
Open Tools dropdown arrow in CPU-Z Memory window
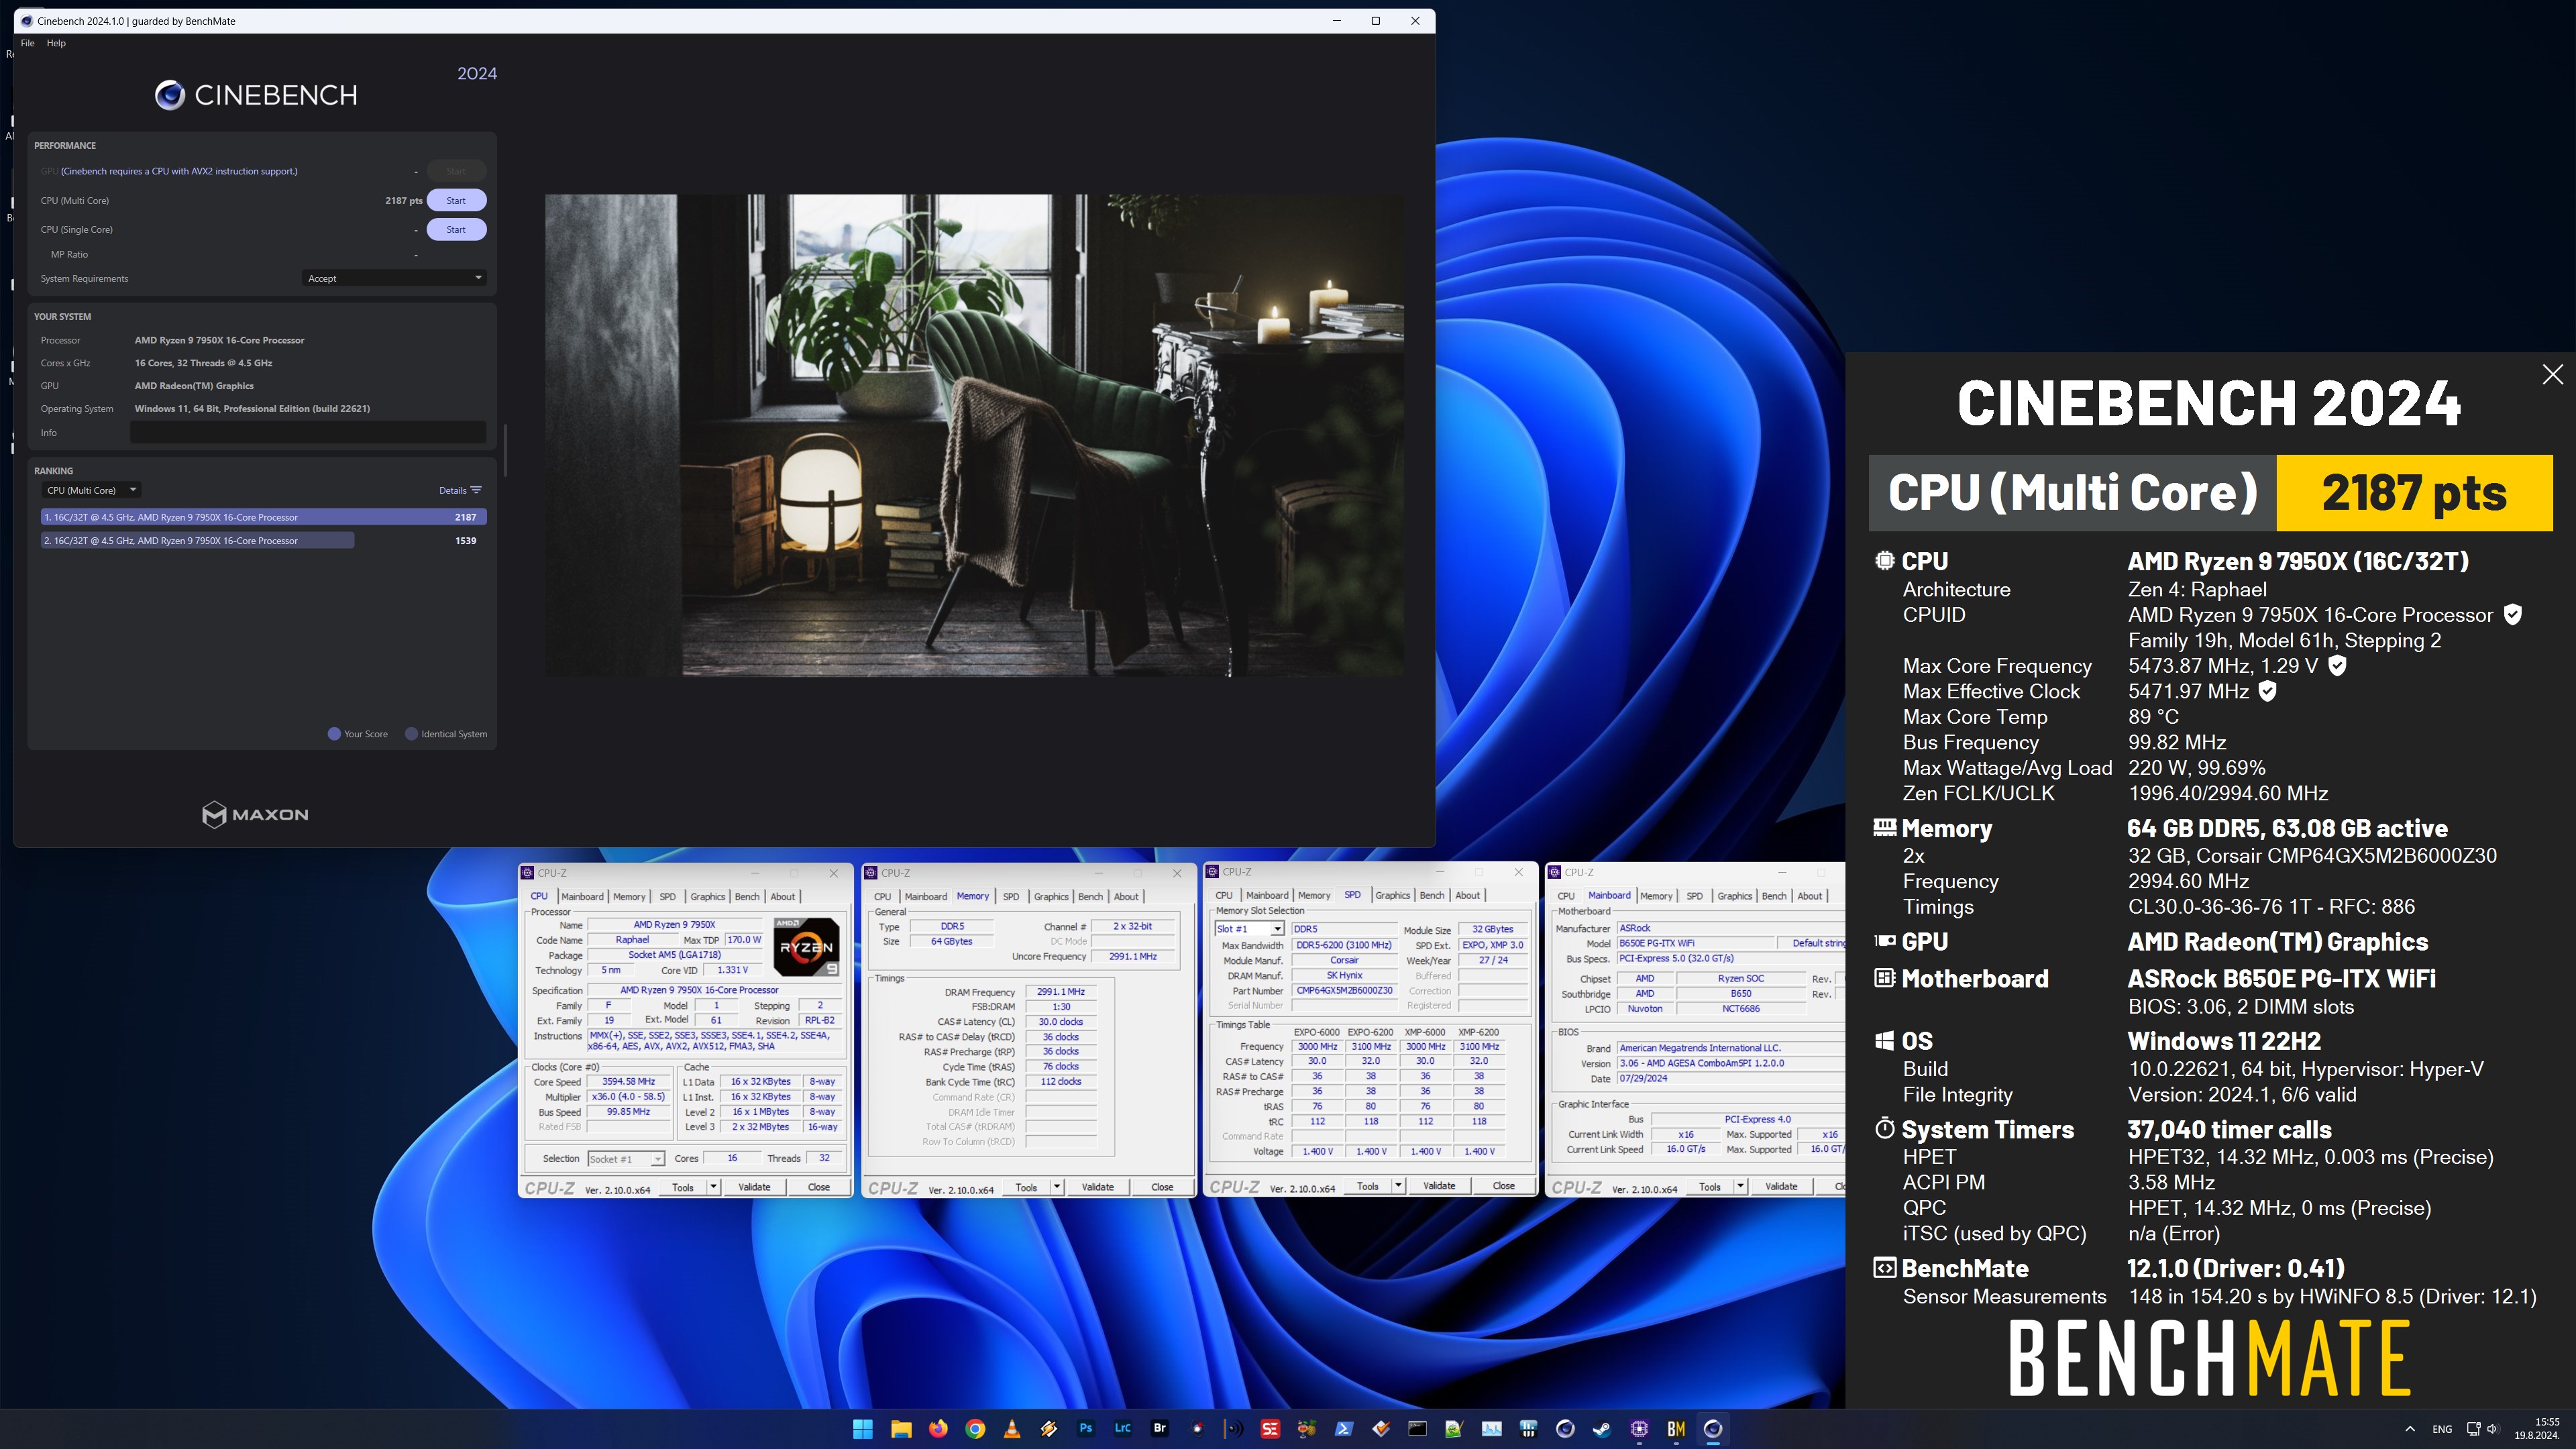coord(1057,1187)
